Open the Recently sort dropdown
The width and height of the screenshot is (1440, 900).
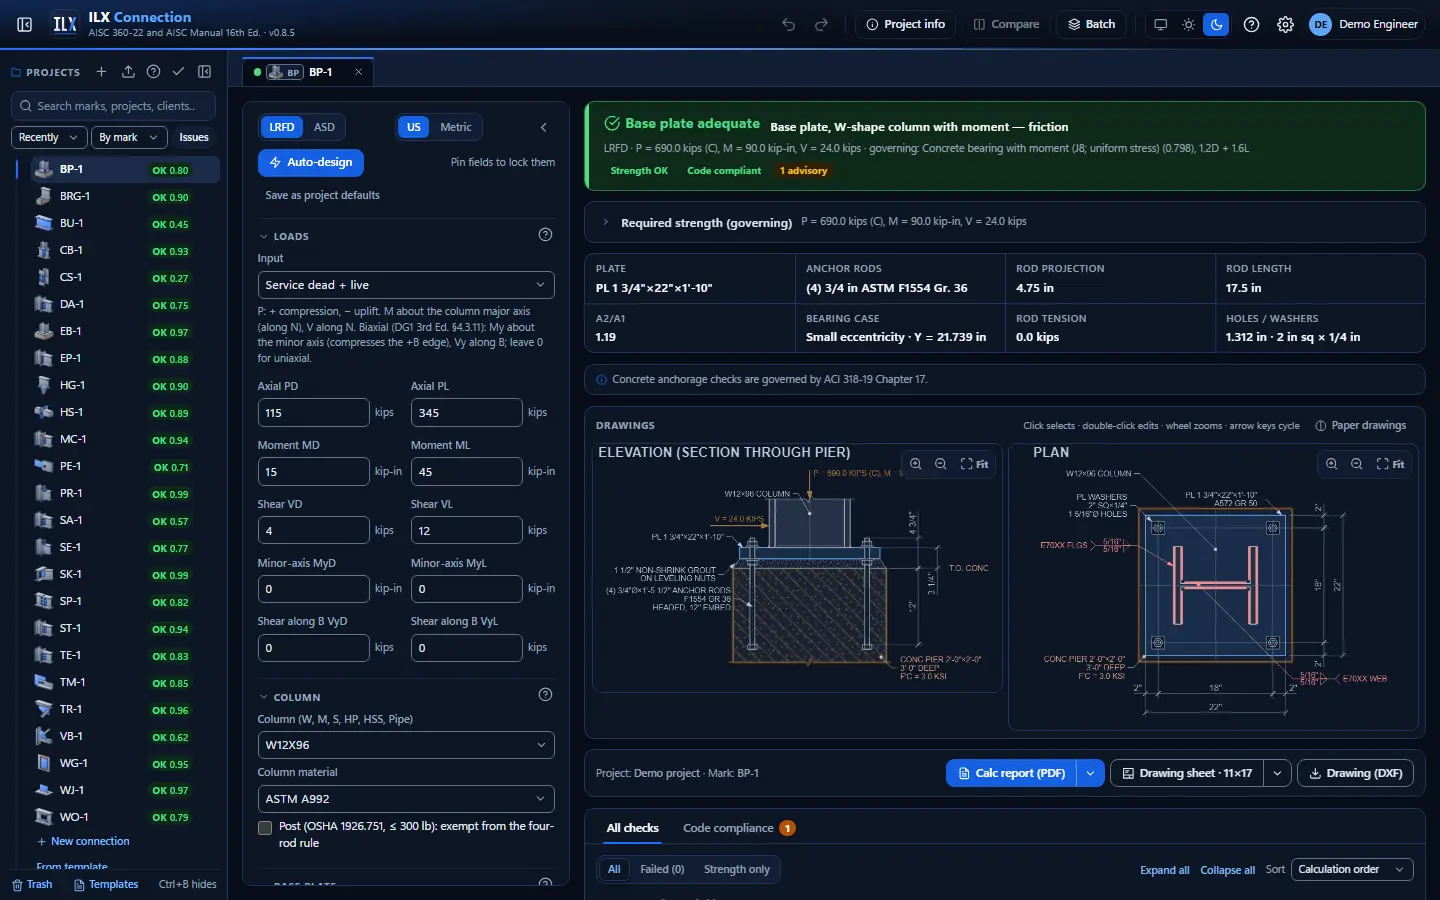[48, 137]
